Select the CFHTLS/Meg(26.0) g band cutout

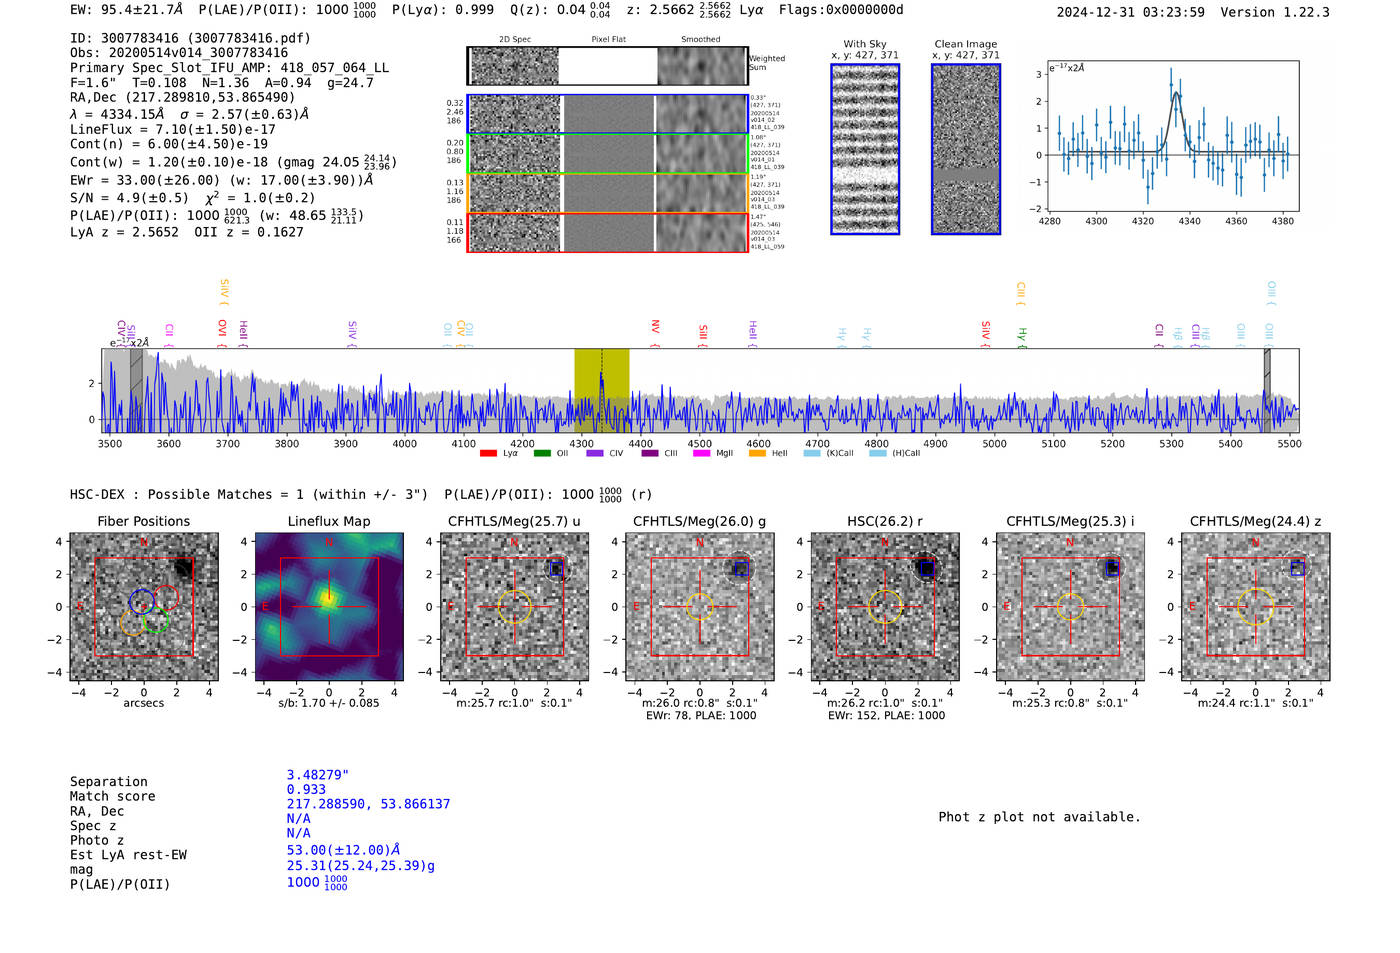(699, 606)
